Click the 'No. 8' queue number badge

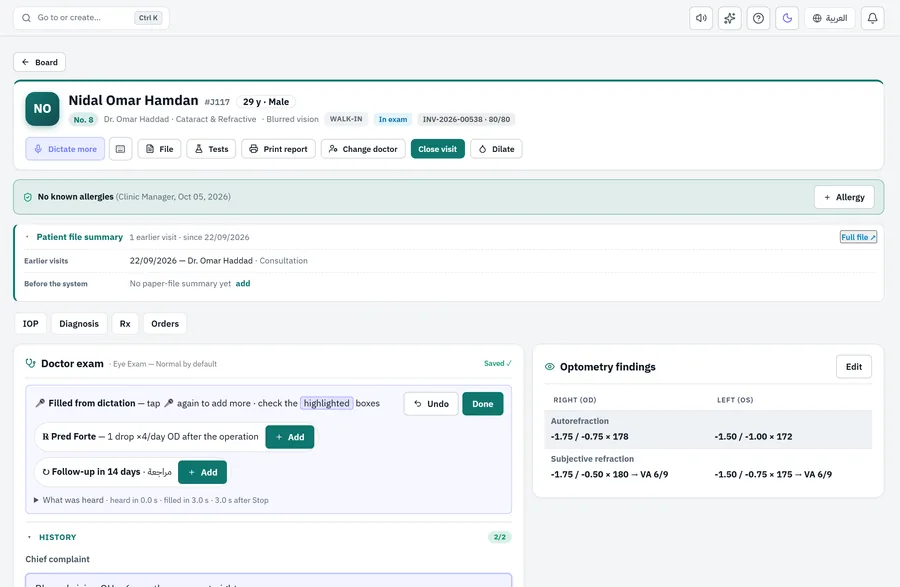[x=83, y=119]
